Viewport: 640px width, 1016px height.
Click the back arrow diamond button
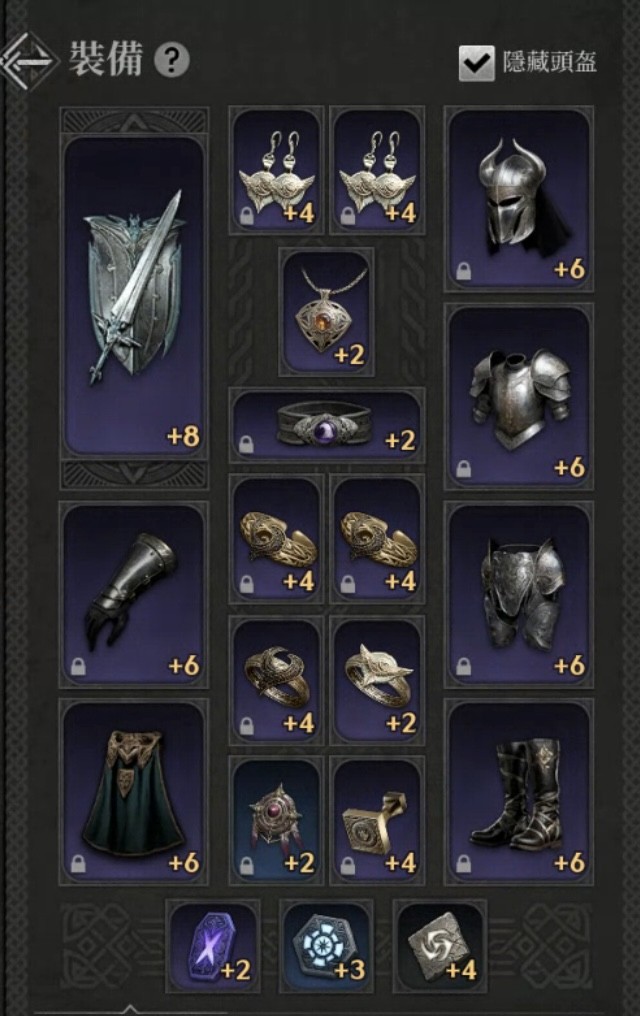point(29,62)
